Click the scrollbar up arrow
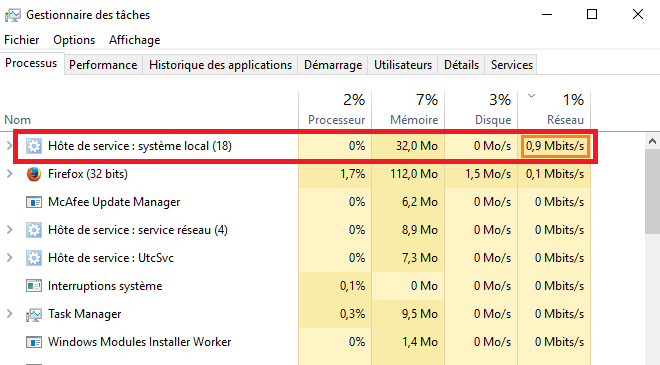Viewport: 660px width, 365px height. pyautogui.click(x=652, y=141)
